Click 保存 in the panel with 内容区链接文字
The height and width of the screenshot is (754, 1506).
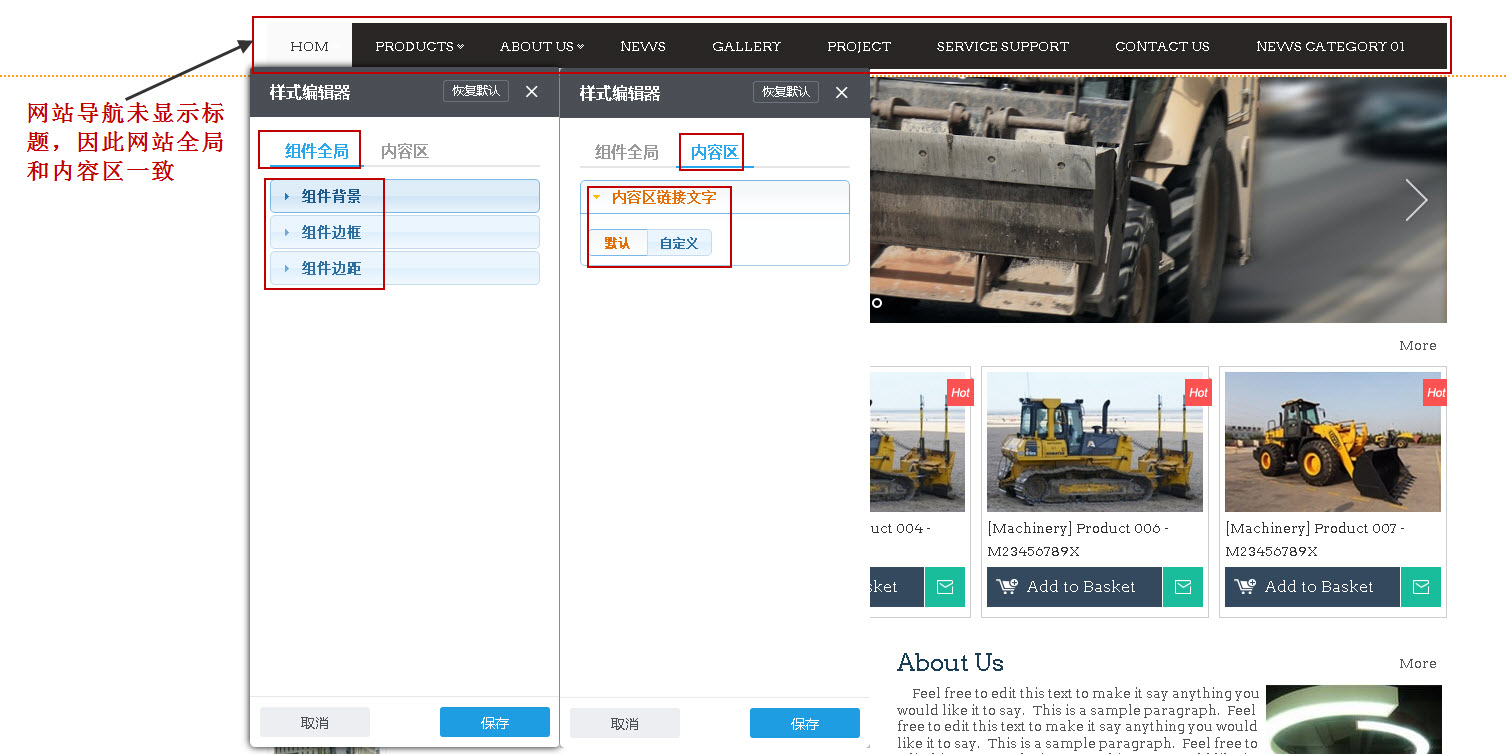tap(805, 723)
